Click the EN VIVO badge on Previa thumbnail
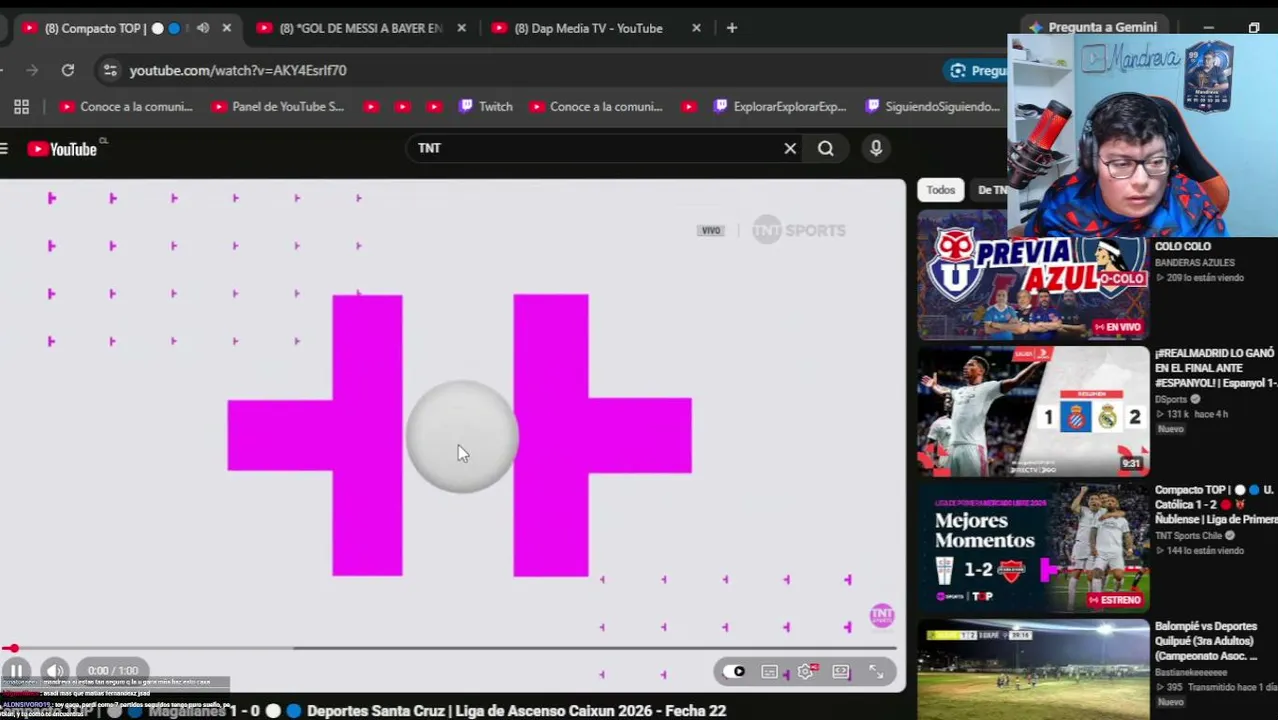 (x=1118, y=327)
